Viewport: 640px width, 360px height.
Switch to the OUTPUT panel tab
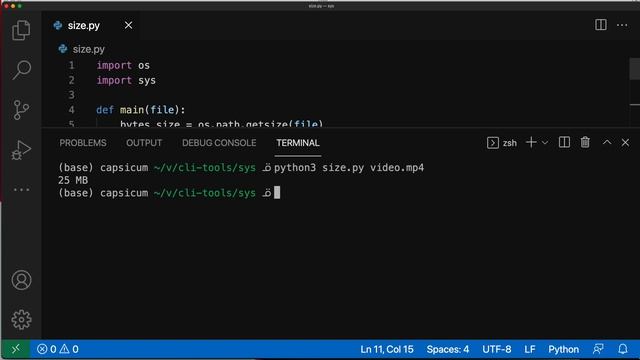[x=144, y=143]
